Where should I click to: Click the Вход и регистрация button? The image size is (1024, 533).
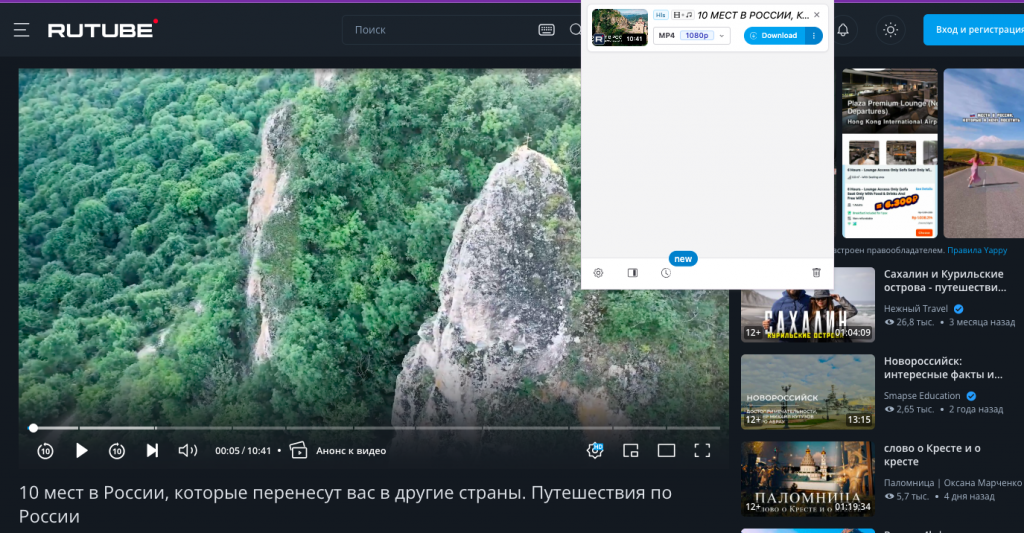pyautogui.click(x=973, y=30)
